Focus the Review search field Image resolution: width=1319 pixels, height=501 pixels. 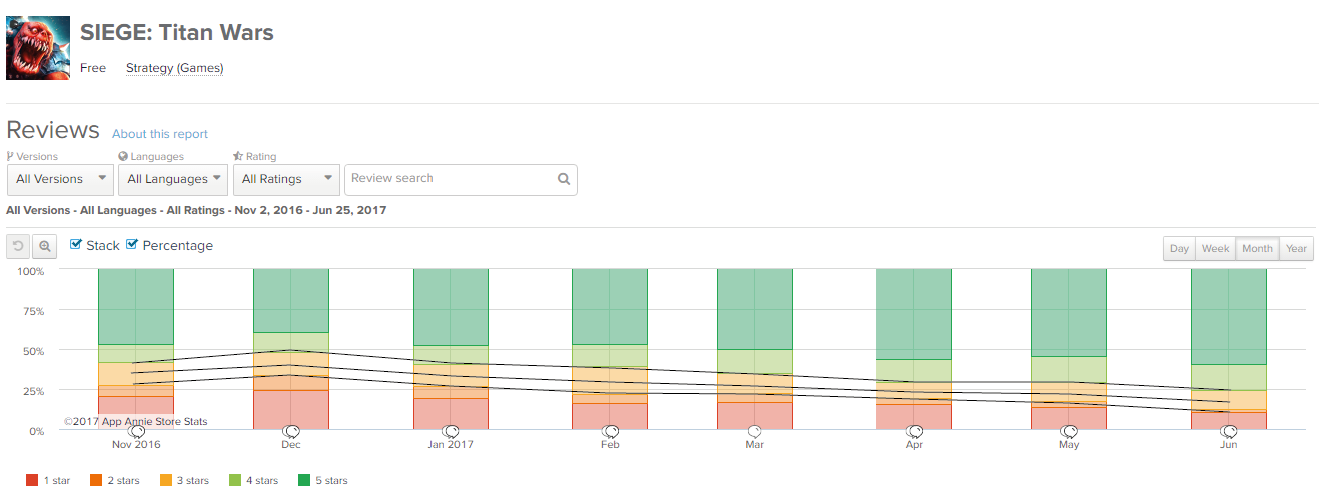461,180
